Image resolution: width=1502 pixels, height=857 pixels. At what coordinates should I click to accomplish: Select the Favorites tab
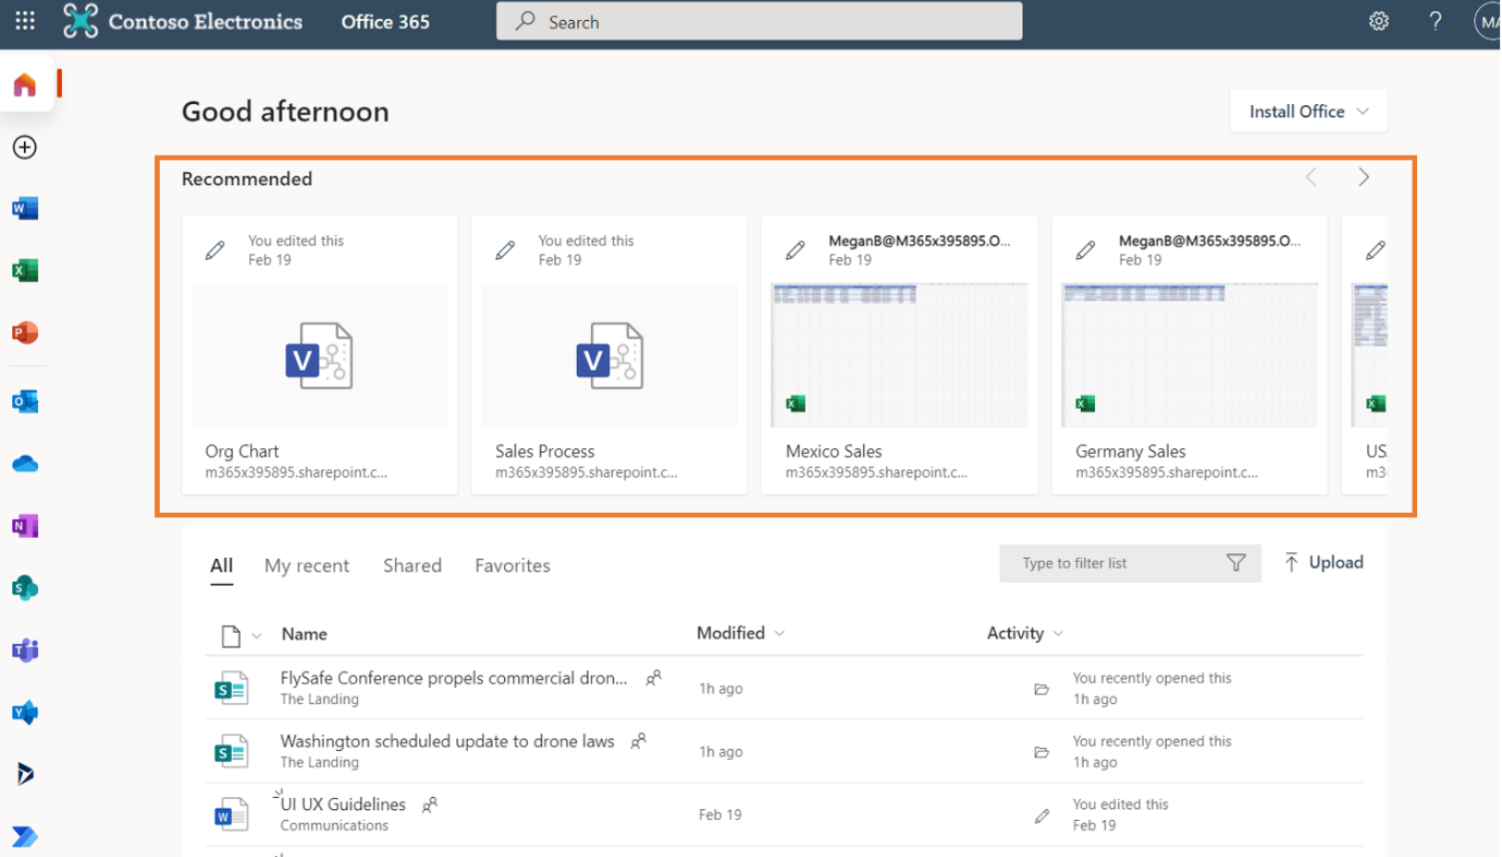512,566
